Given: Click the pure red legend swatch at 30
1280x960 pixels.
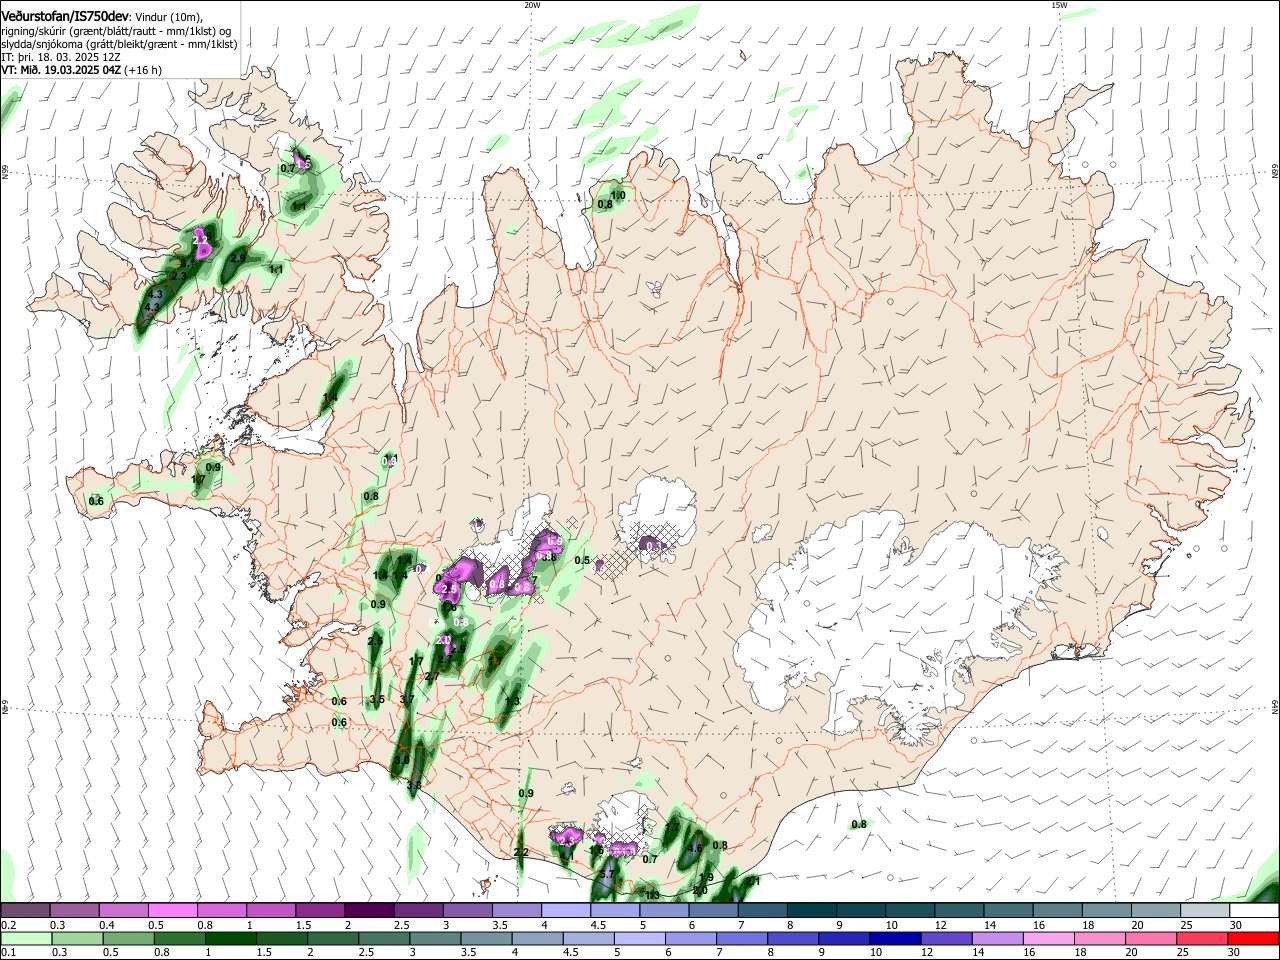Looking at the screenshot, I should pyautogui.click(x=1254, y=939).
